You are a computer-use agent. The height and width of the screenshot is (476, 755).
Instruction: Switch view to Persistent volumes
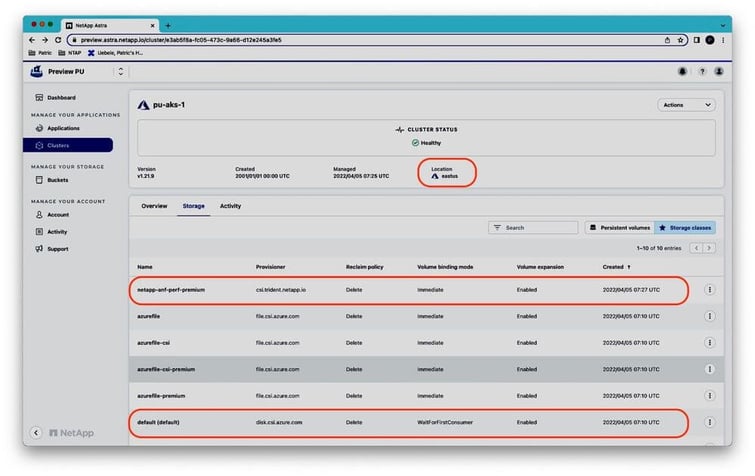point(617,228)
